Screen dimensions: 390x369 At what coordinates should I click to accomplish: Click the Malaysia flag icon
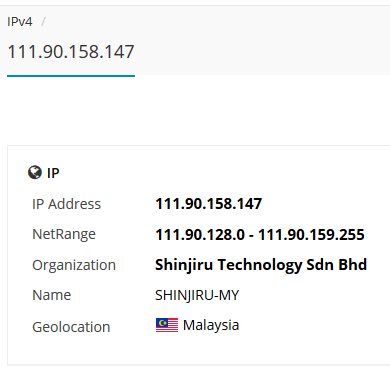167,325
